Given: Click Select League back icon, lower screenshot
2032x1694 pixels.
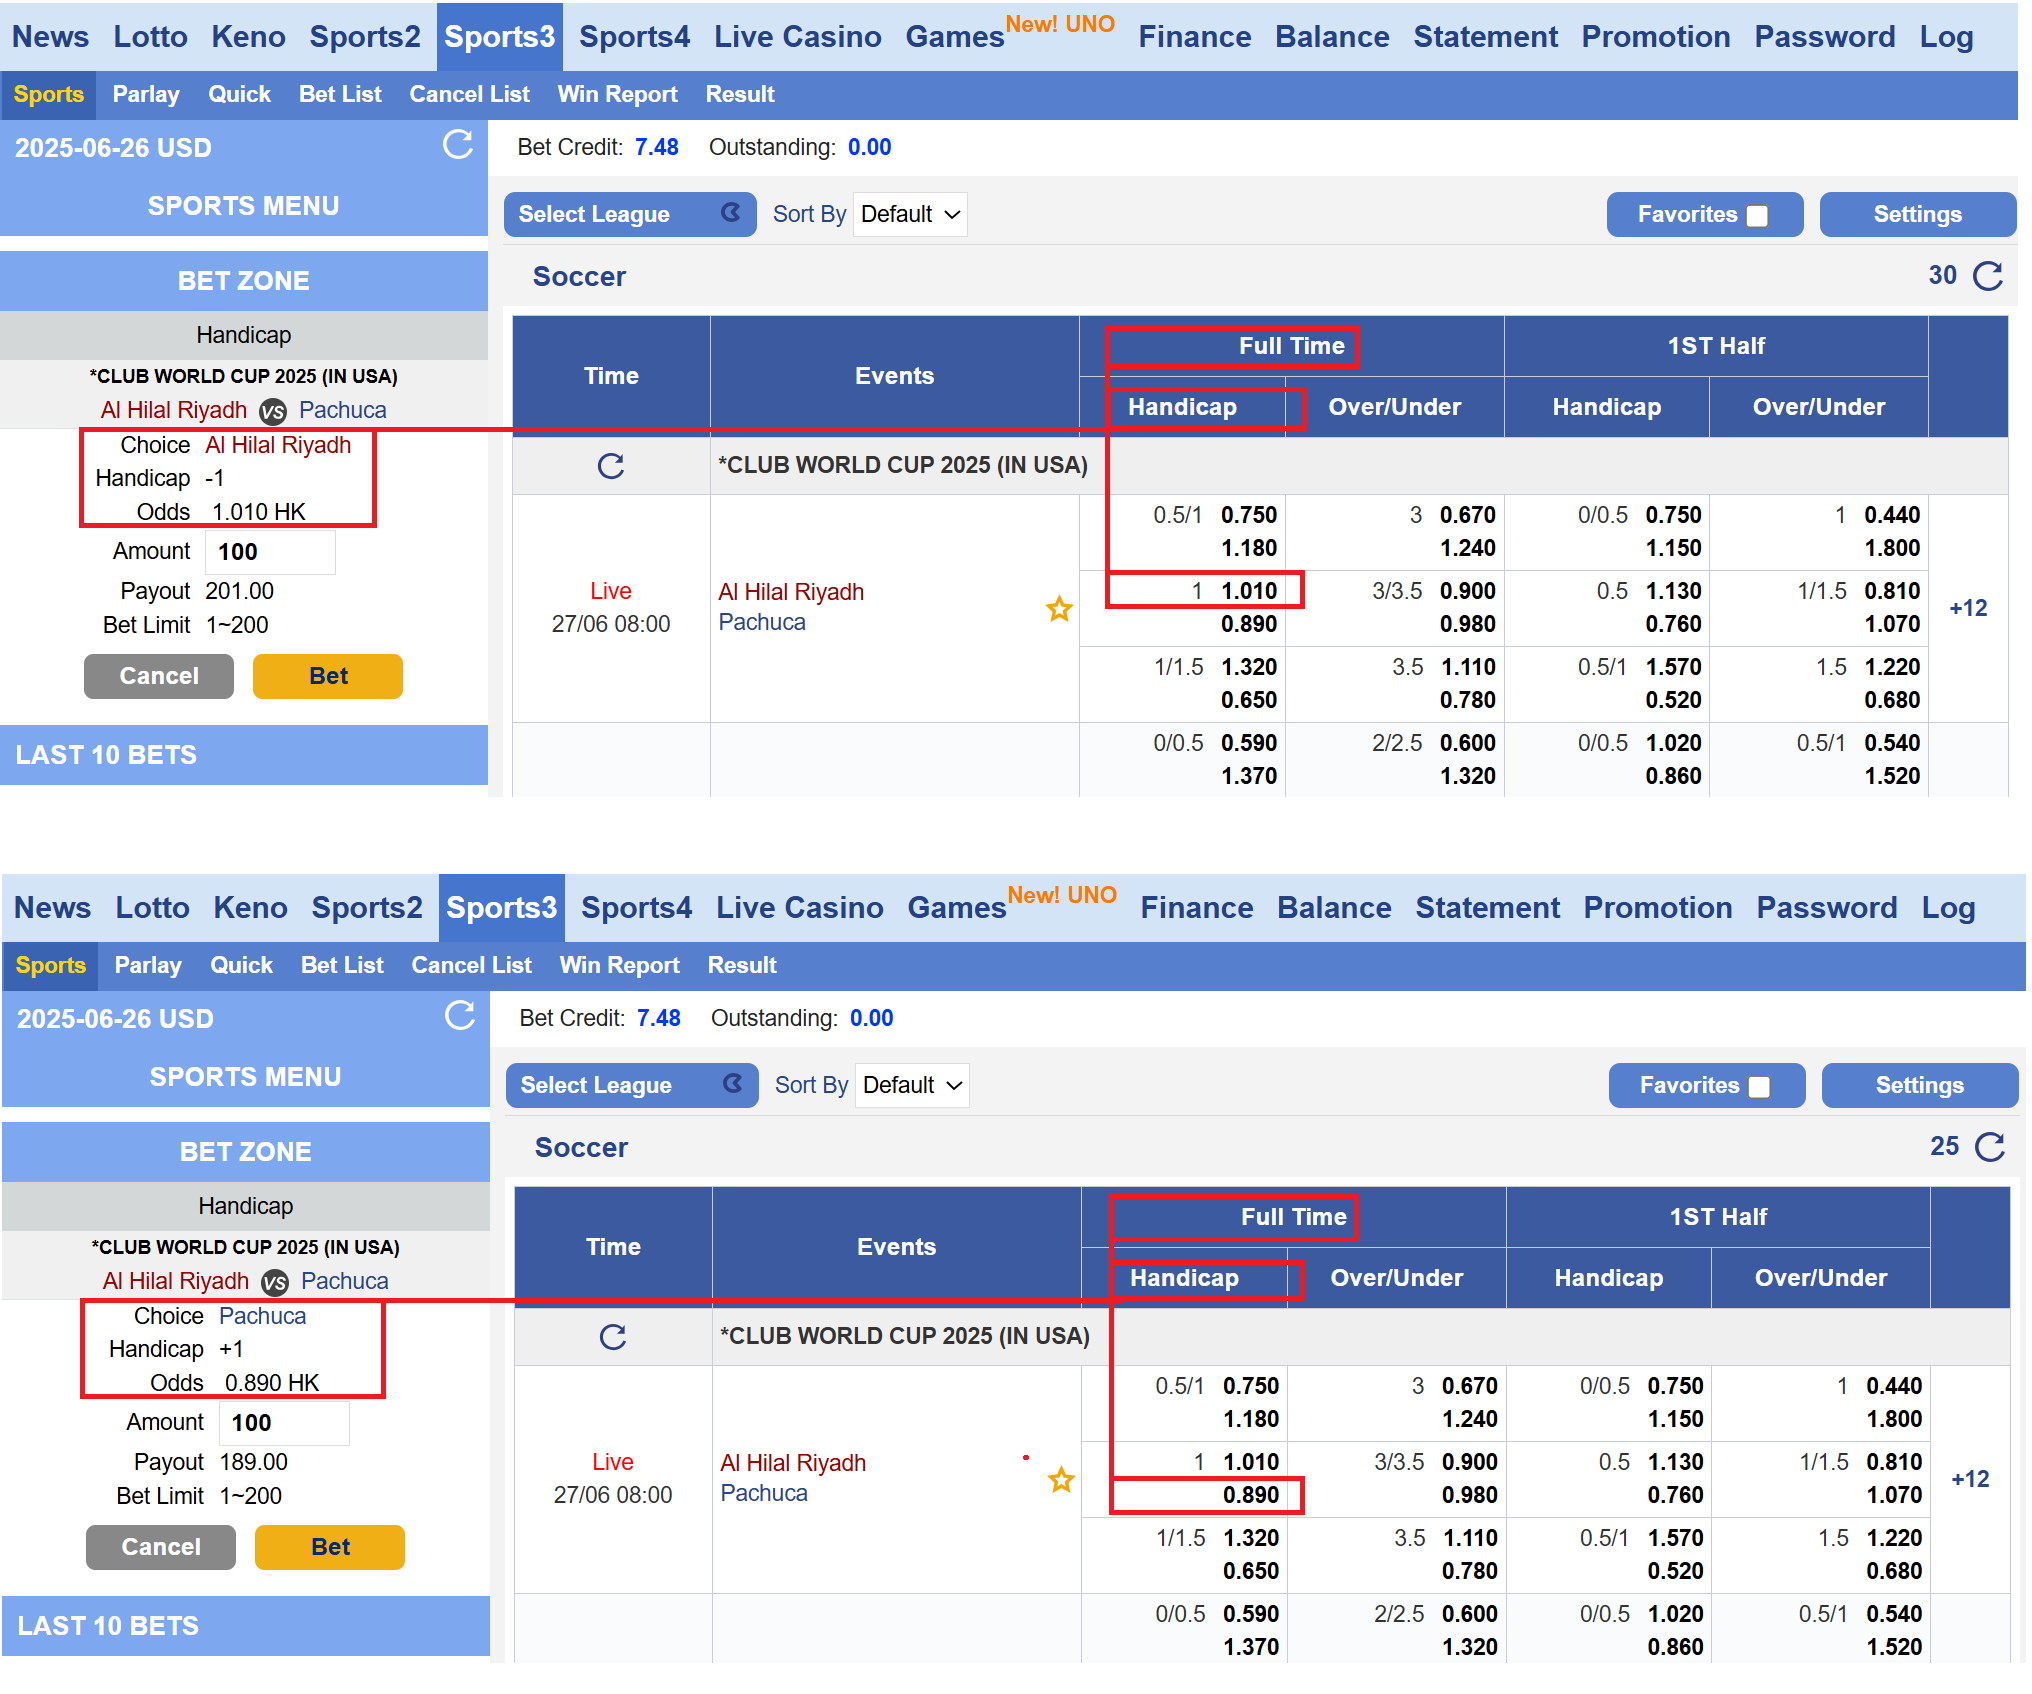Looking at the screenshot, I should [733, 1083].
